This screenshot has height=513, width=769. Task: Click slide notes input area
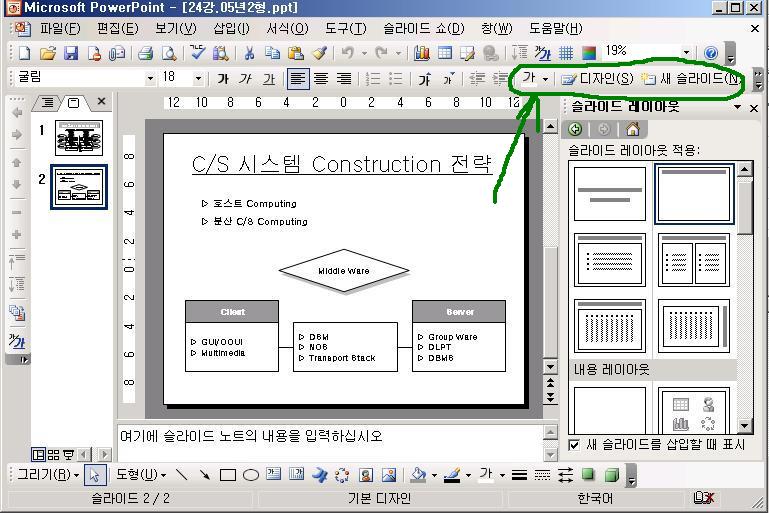coord(330,443)
